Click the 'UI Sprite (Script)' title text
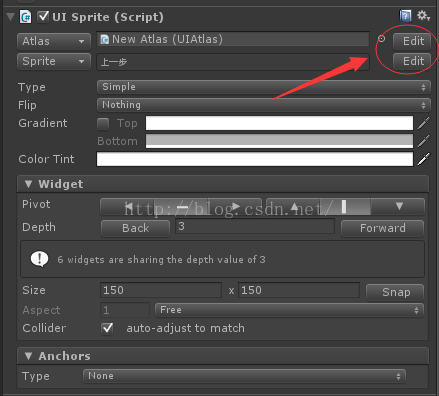 108,17
